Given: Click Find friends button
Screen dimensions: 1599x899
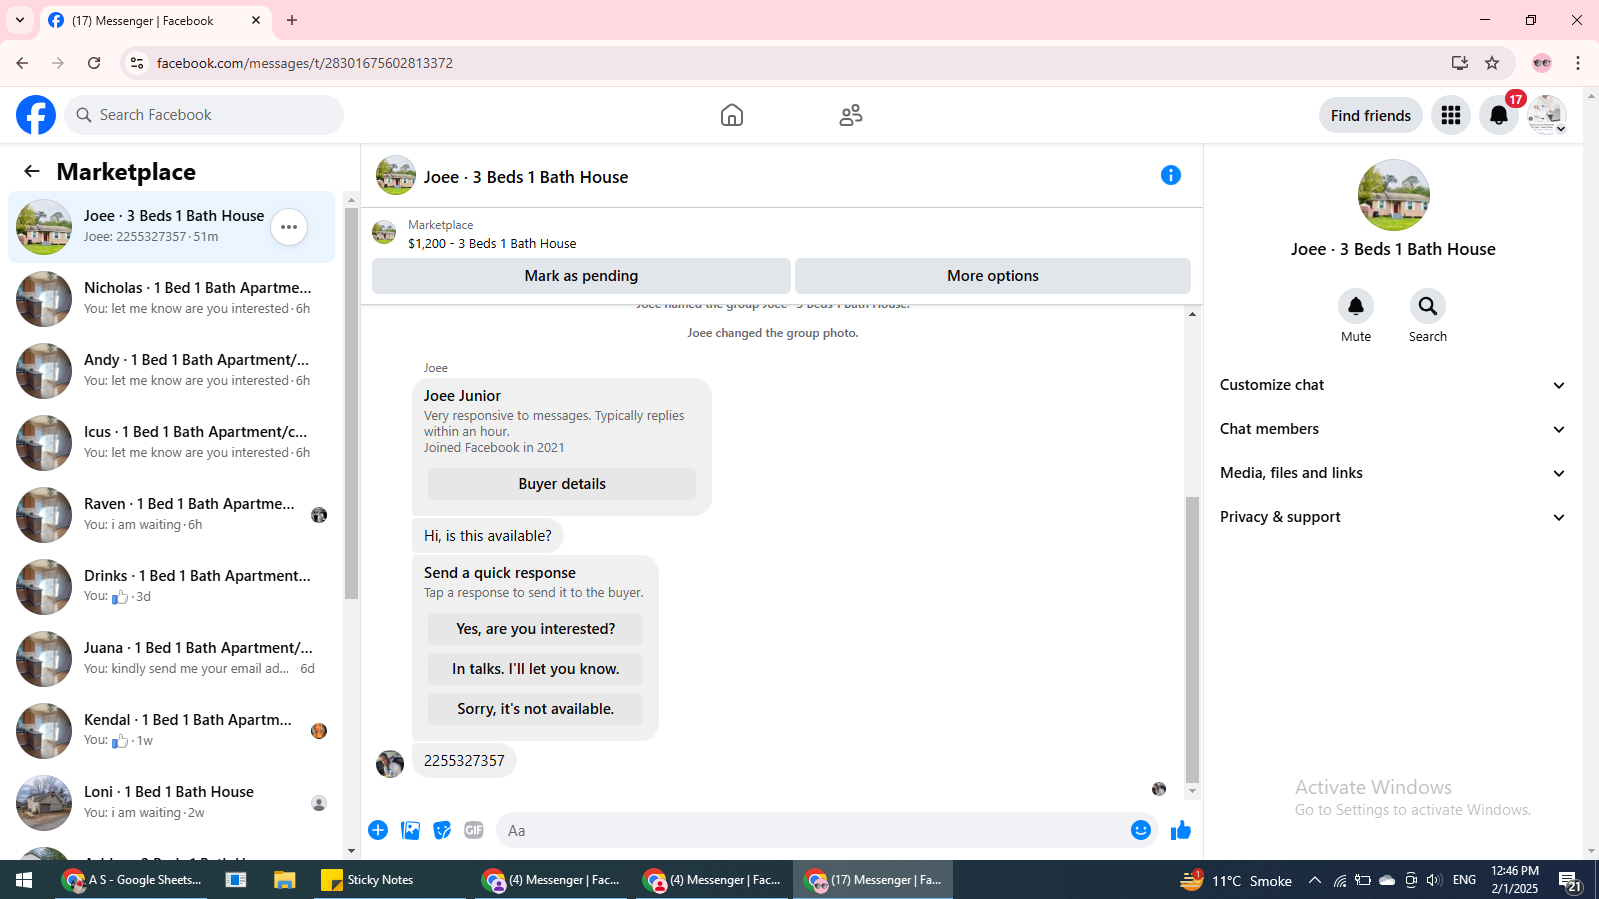Looking at the screenshot, I should pyautogui.click(x=1371, y=115).
